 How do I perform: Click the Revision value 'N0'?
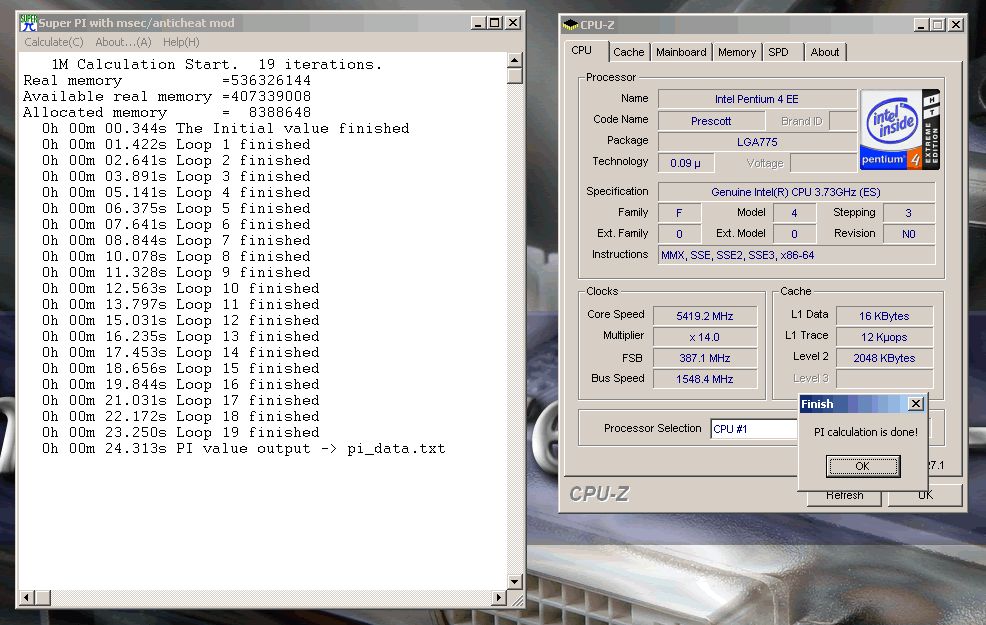coord(909,234)
